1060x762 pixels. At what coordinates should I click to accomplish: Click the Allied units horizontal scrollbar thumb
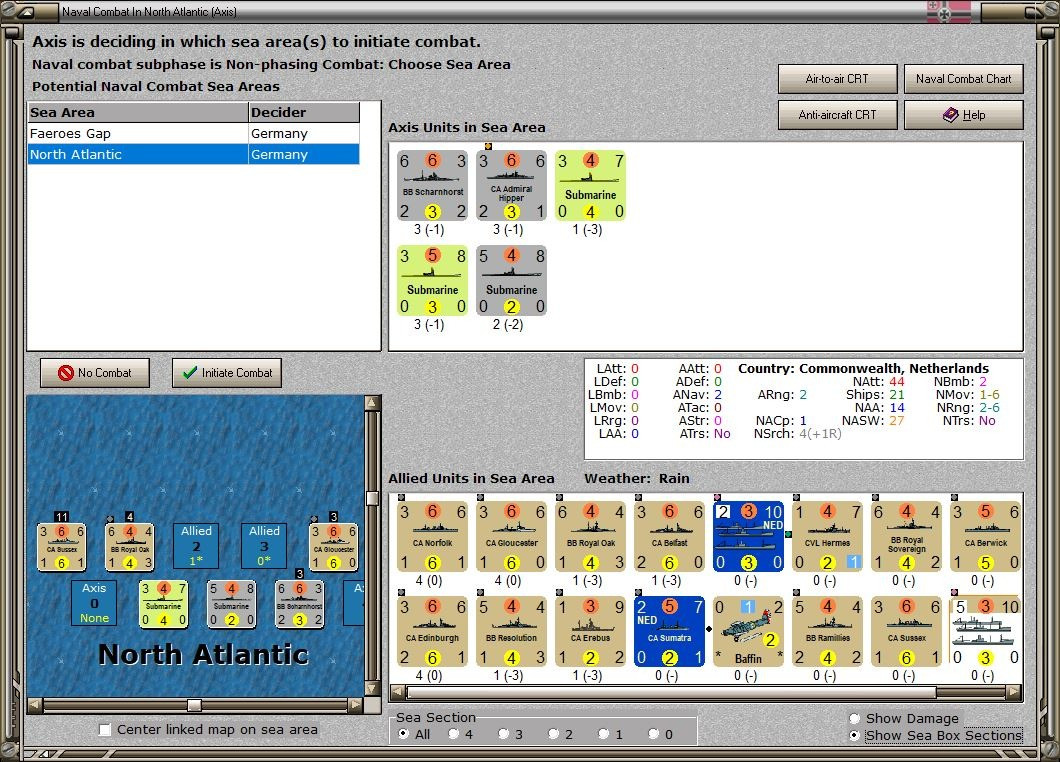click(671, 692)
